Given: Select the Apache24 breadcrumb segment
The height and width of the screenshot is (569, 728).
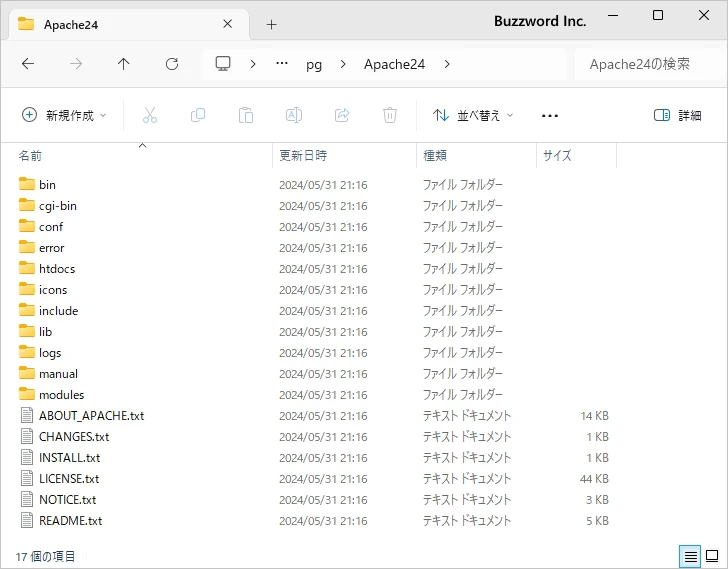Looking at the screenshot, I should (x=394, y=64).
